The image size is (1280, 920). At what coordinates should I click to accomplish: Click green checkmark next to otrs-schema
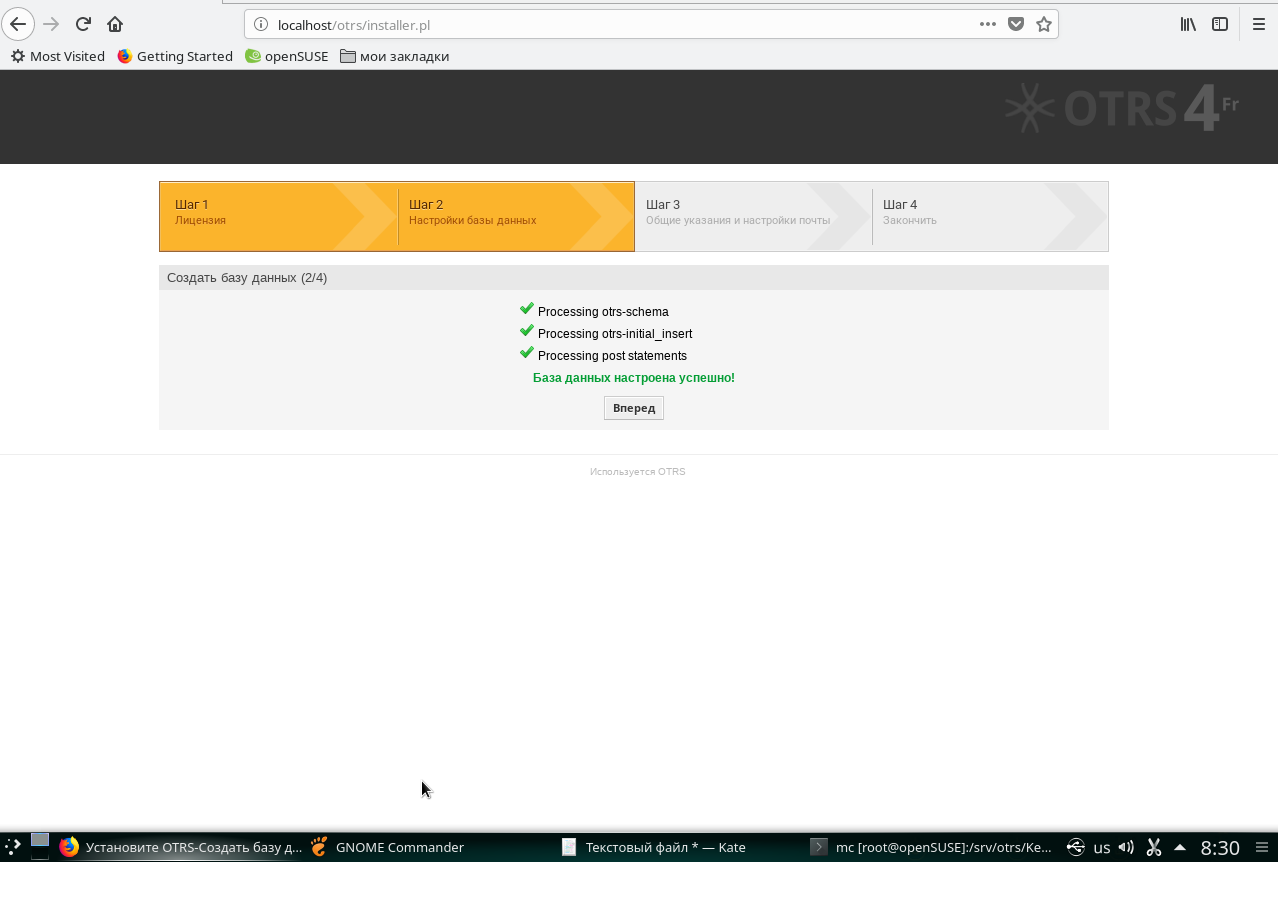pos(527,309)
